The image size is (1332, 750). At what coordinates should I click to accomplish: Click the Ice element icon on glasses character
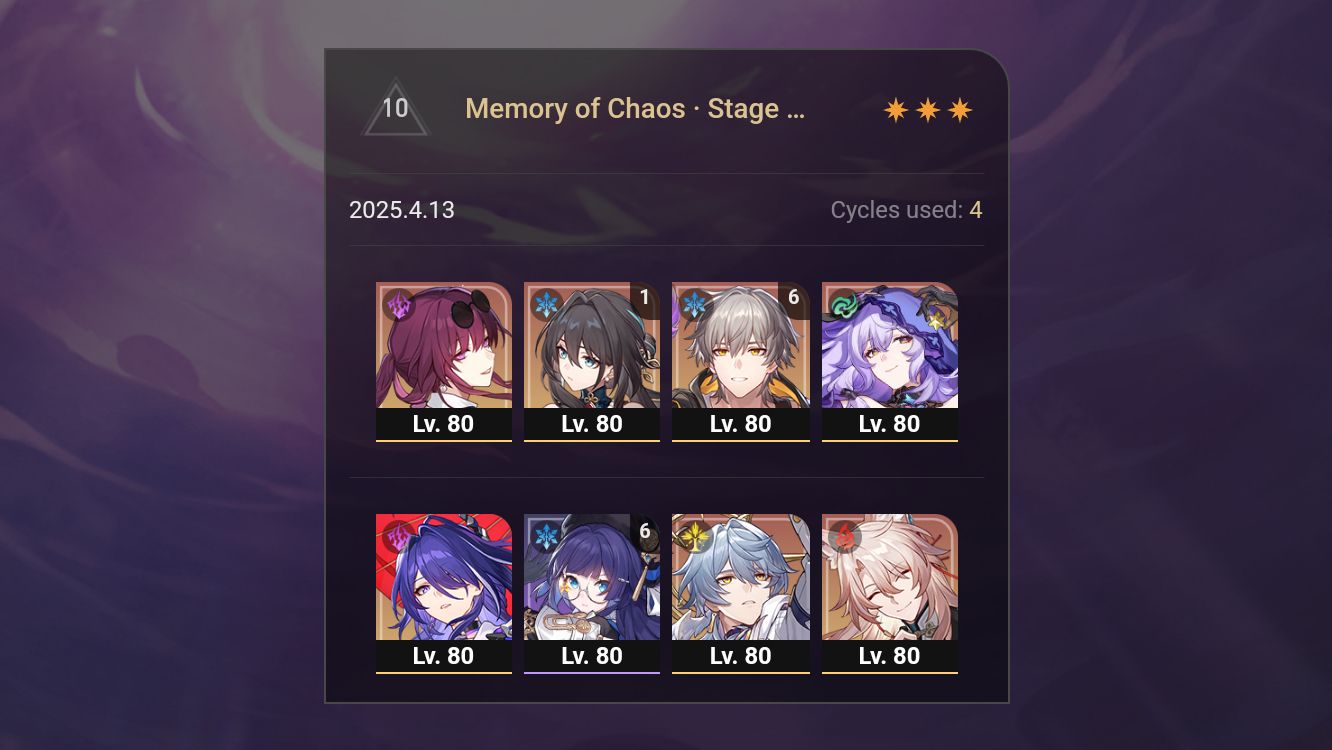[546, 535]
